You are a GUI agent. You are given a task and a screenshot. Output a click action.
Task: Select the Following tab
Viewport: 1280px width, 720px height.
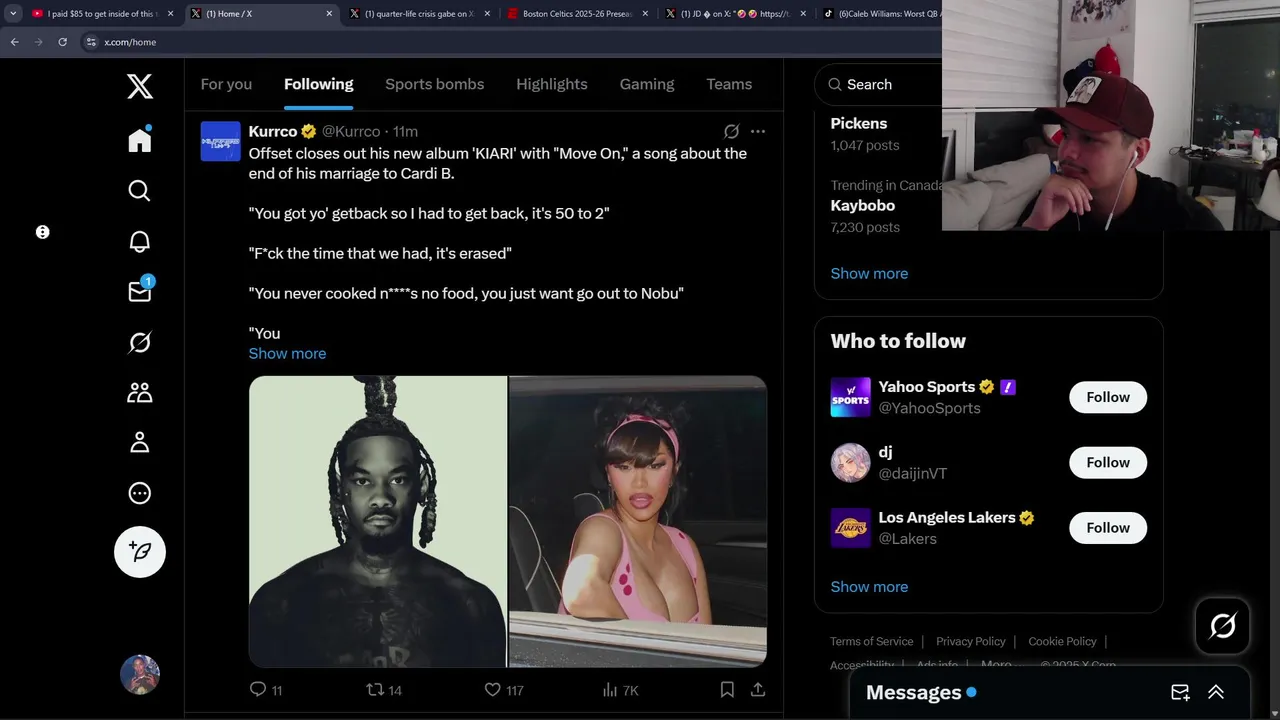coord(318,84)
